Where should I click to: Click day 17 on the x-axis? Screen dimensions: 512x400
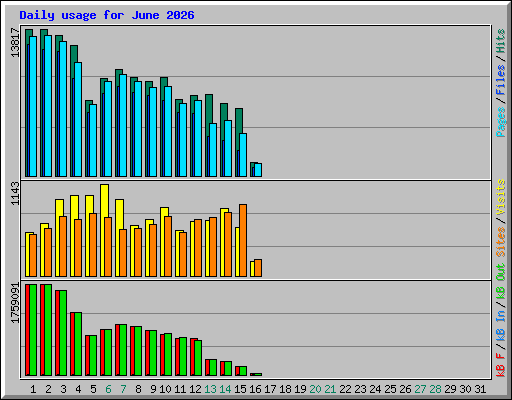tap(270, 389)
